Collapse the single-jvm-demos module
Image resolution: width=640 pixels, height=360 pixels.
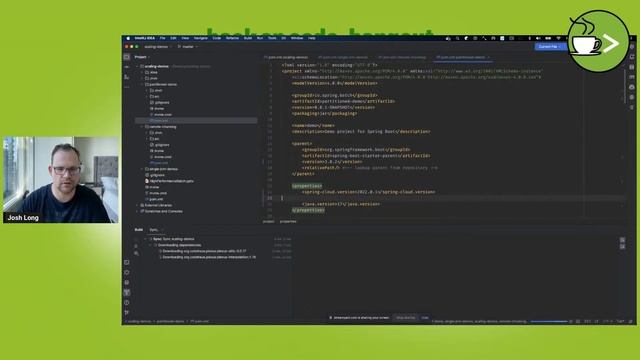[142, 169]
